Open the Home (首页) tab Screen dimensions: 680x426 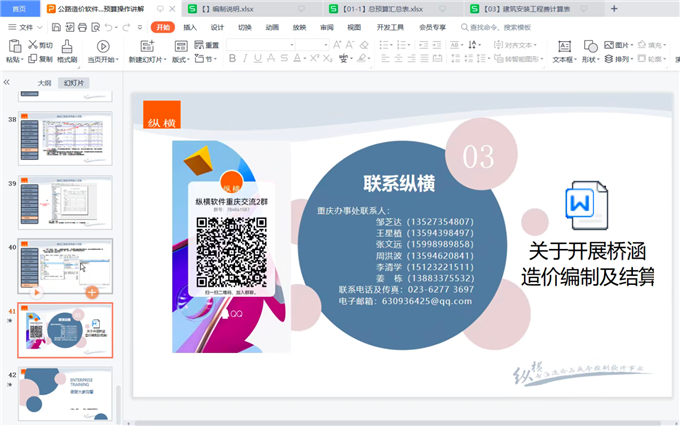(20, 9)
